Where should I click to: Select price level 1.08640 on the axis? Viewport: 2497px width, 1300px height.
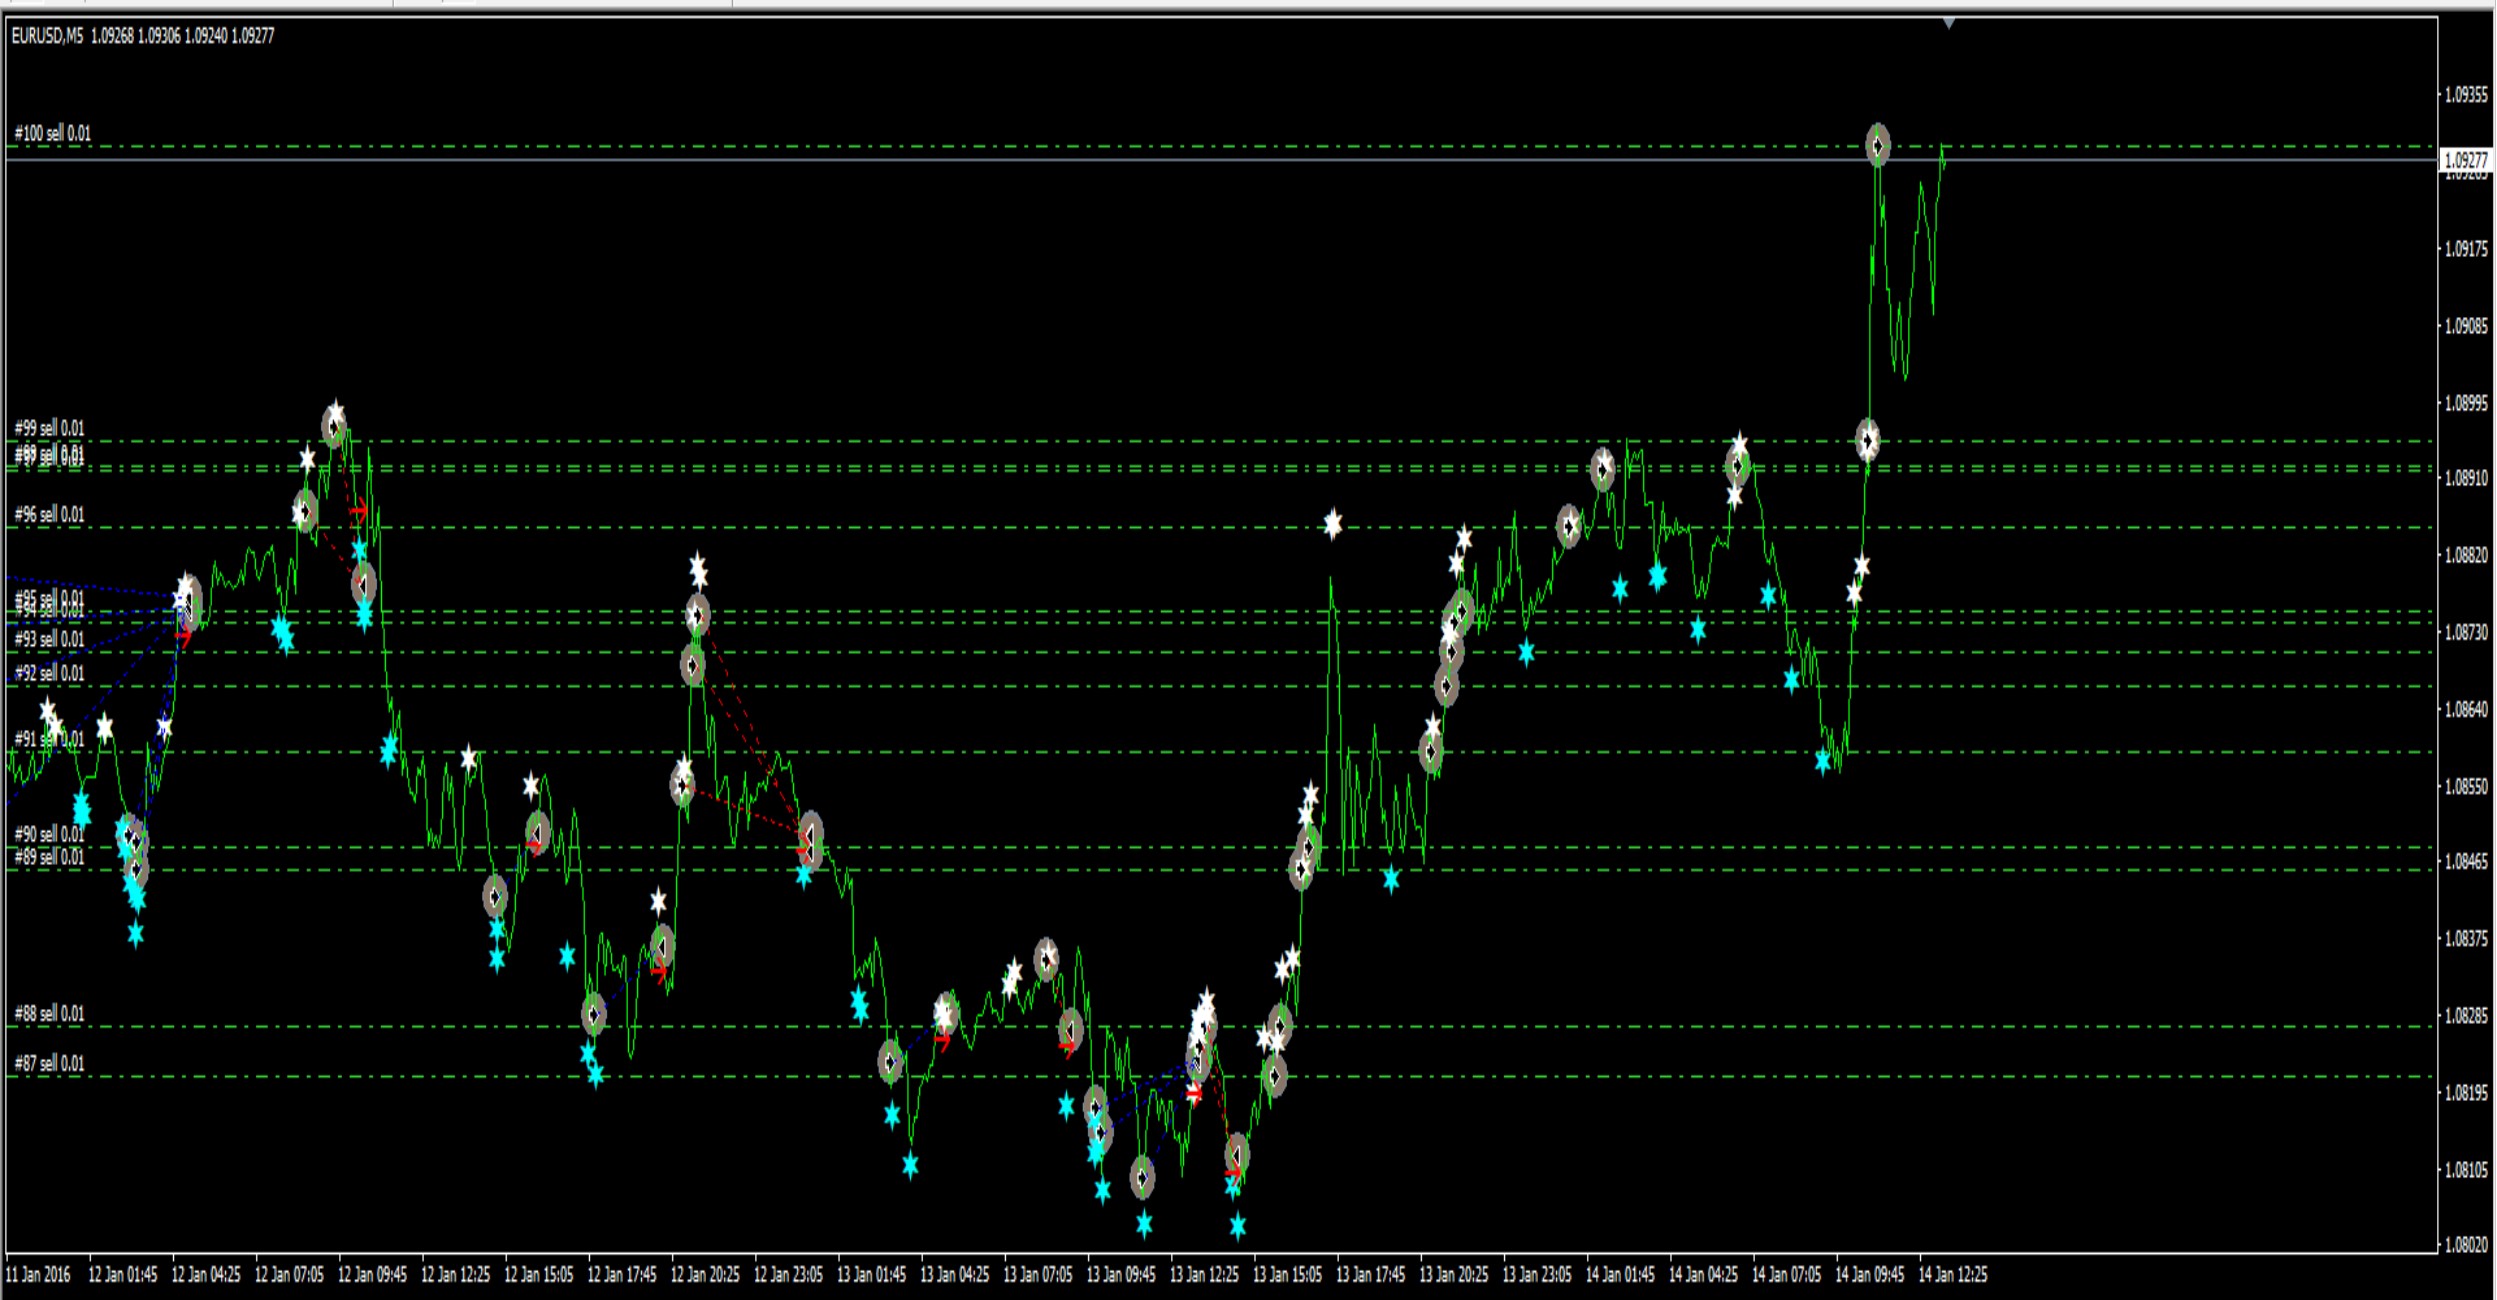tap(2466, 709)
